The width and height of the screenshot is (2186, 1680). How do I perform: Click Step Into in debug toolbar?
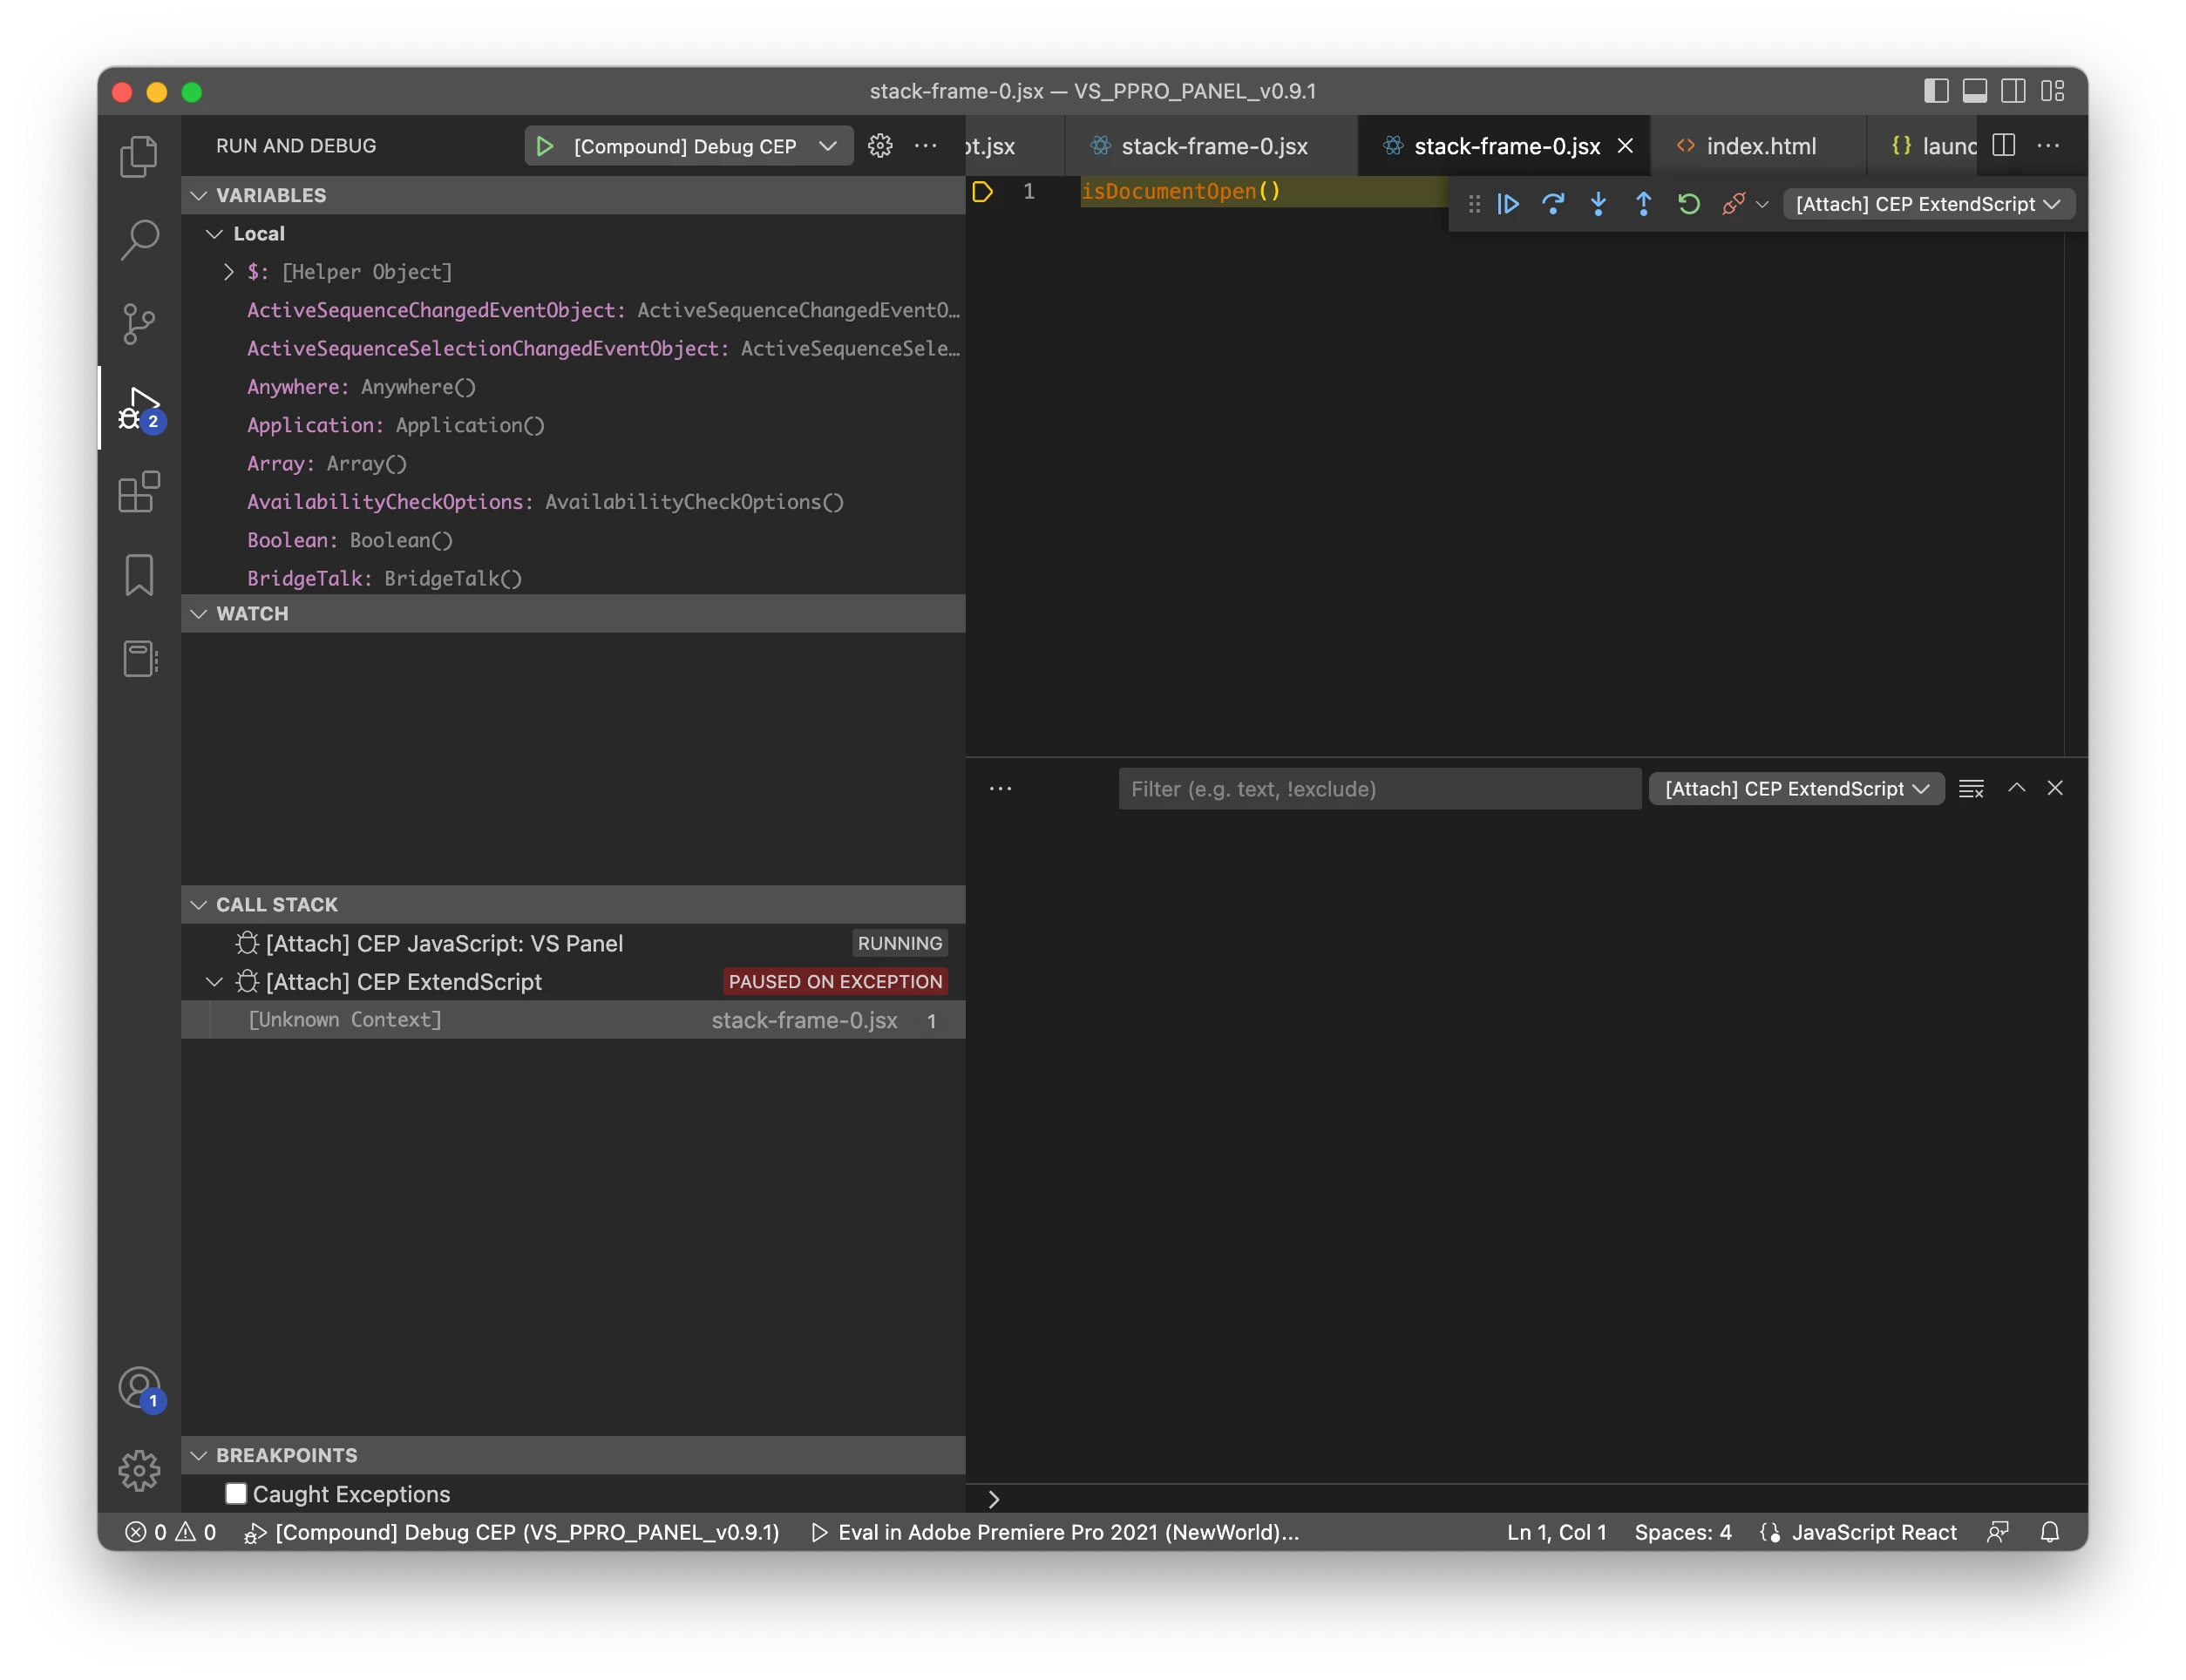(1598, 204)
